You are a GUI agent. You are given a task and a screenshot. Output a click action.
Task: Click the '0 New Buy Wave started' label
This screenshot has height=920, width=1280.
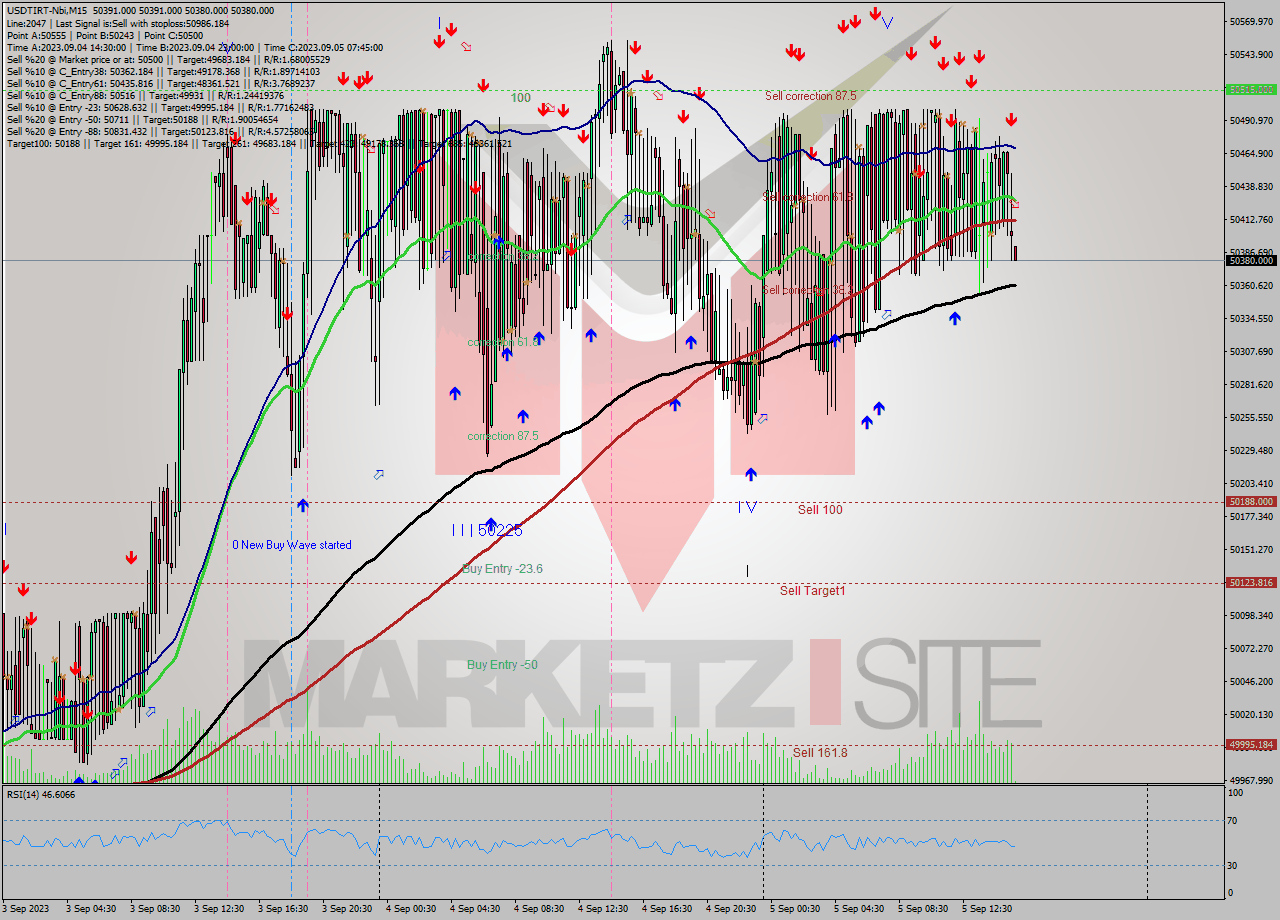pyautogui.click(x=292, y=545)
